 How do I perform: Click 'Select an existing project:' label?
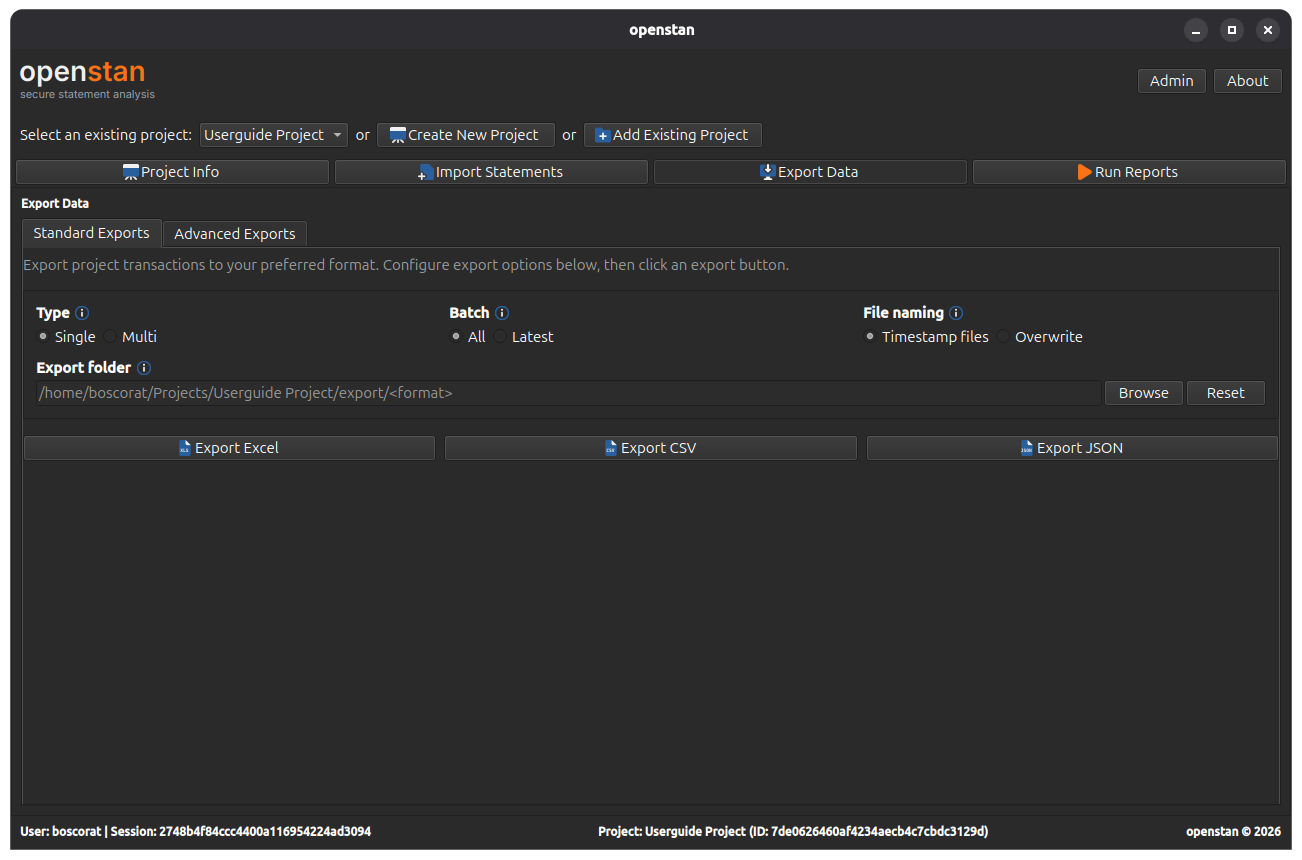[x=106, y=135]
